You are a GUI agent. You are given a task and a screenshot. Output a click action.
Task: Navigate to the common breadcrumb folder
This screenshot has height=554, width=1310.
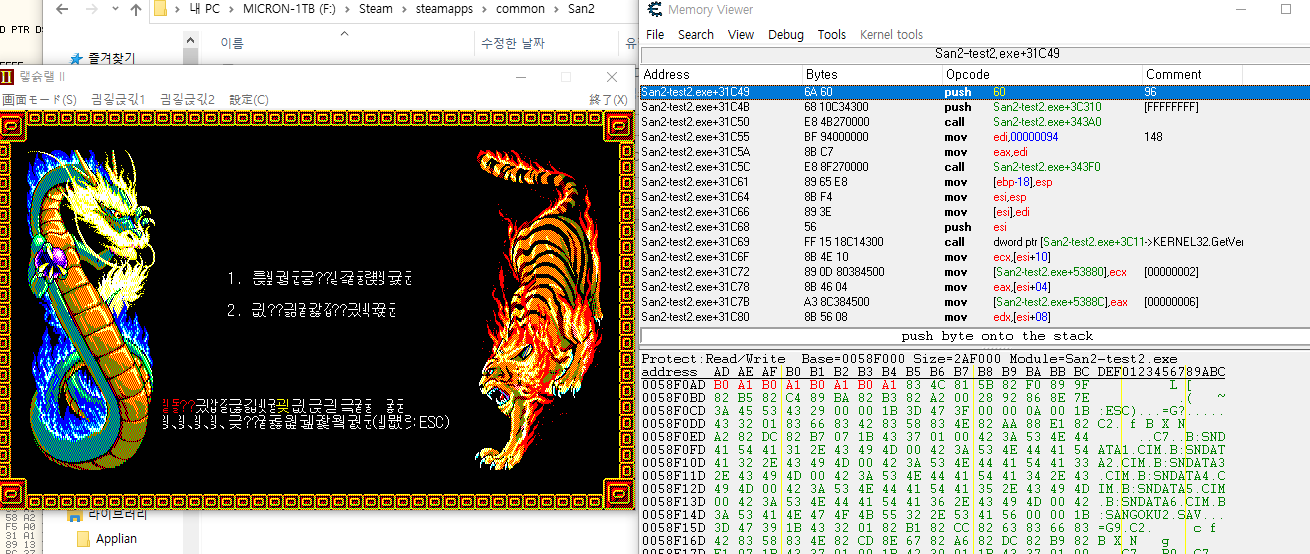(522, 9)
